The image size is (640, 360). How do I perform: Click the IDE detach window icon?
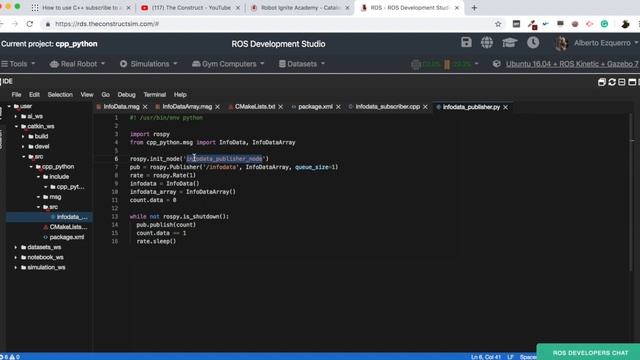pos(602,82)
